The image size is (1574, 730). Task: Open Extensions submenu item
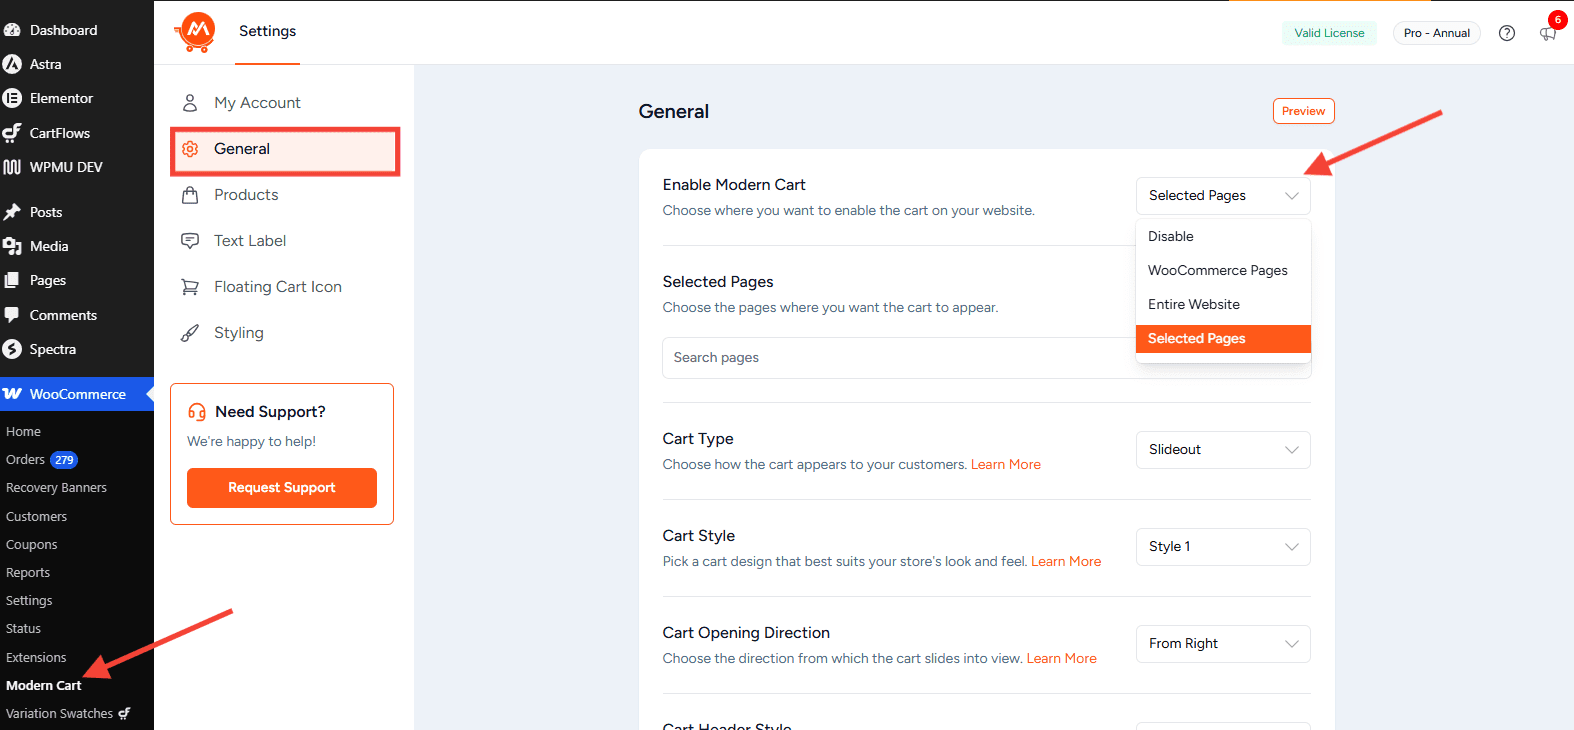(x=36, y=658)
